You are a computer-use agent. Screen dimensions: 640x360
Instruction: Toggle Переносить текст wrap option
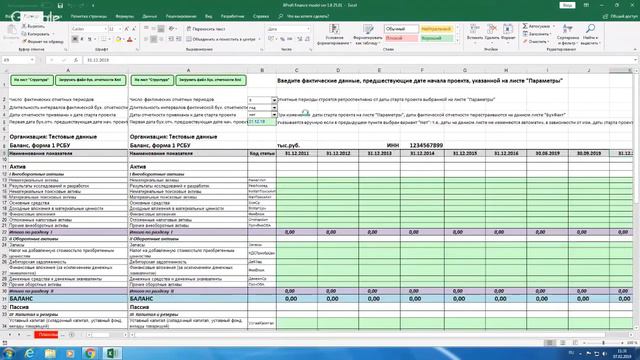tap(206, 29)
